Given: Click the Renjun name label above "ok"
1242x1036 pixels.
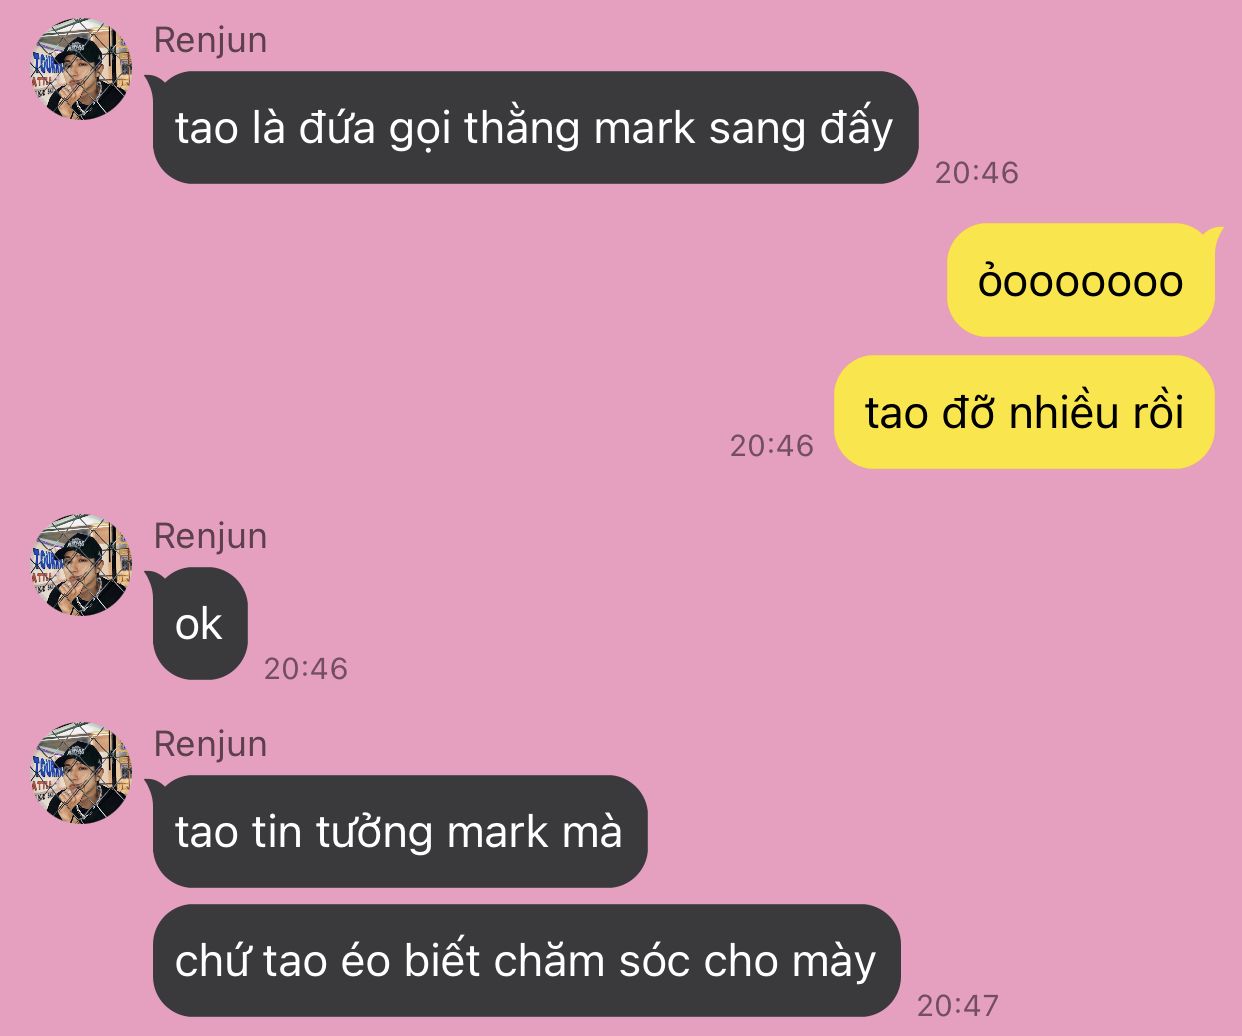Looking at the screenshot, I should click(210, 536).
